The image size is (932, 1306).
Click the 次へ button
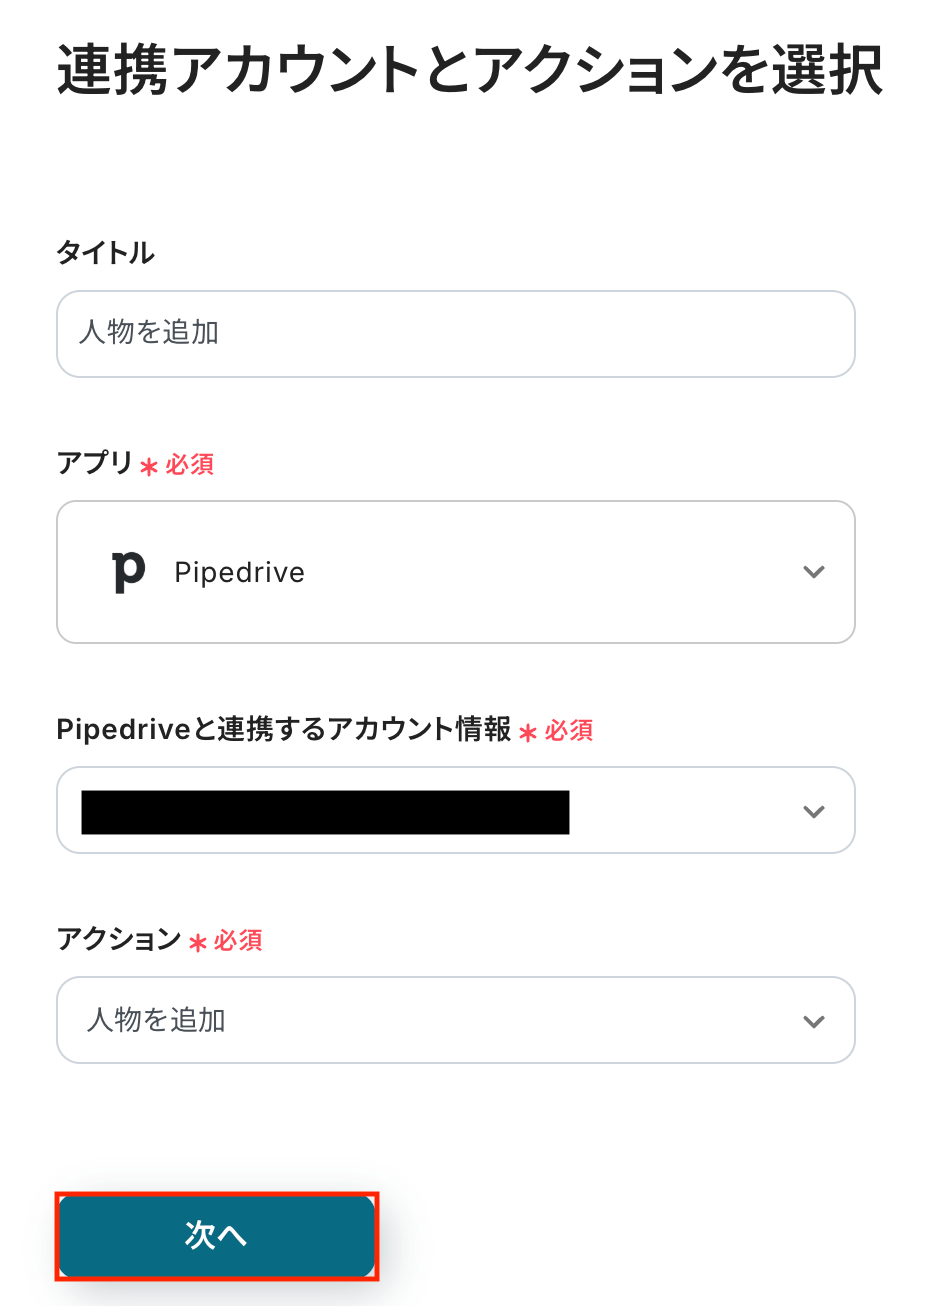(216, 1236)
